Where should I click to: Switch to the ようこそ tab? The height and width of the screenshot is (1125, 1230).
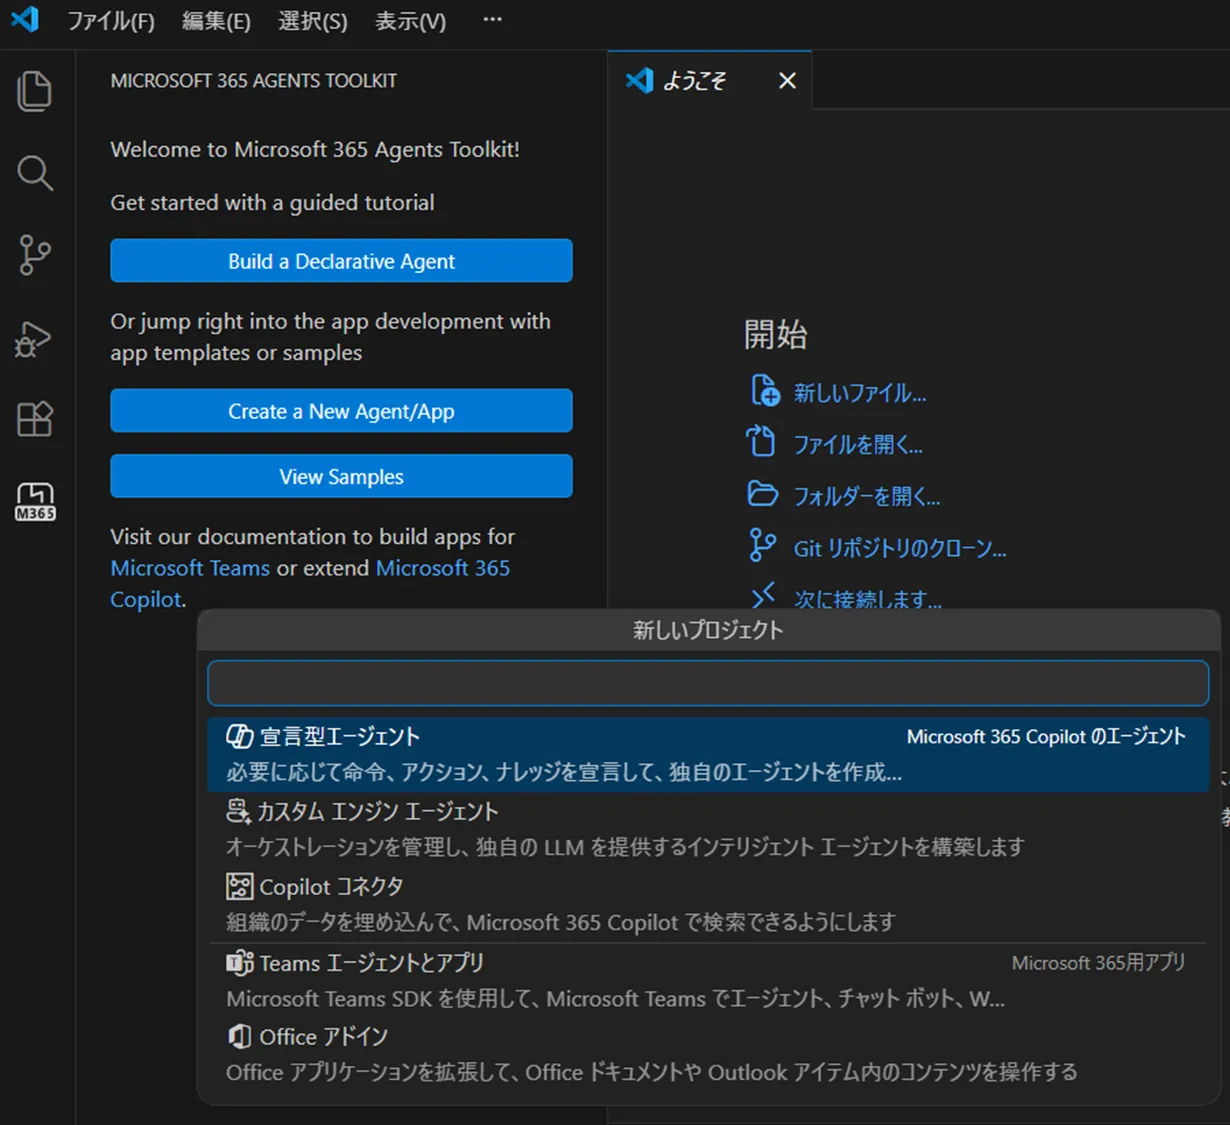(x=697, y=80)
